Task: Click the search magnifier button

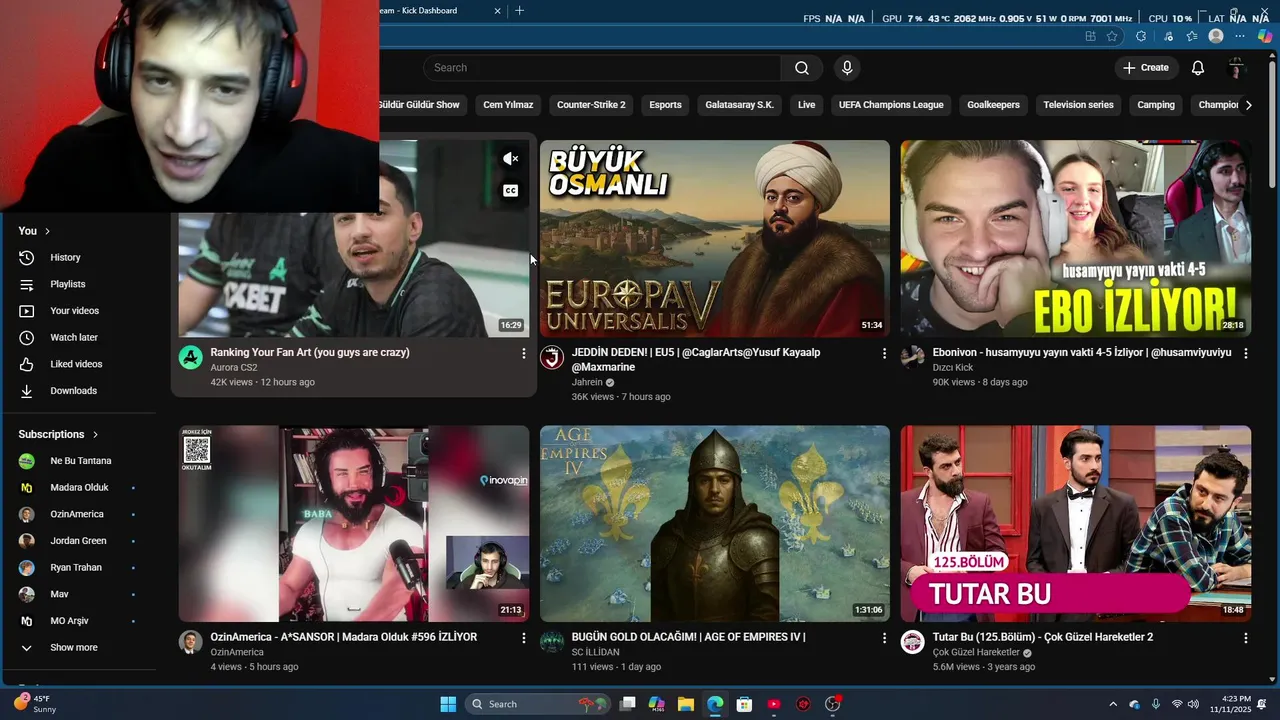Action: tap(802, 68)
